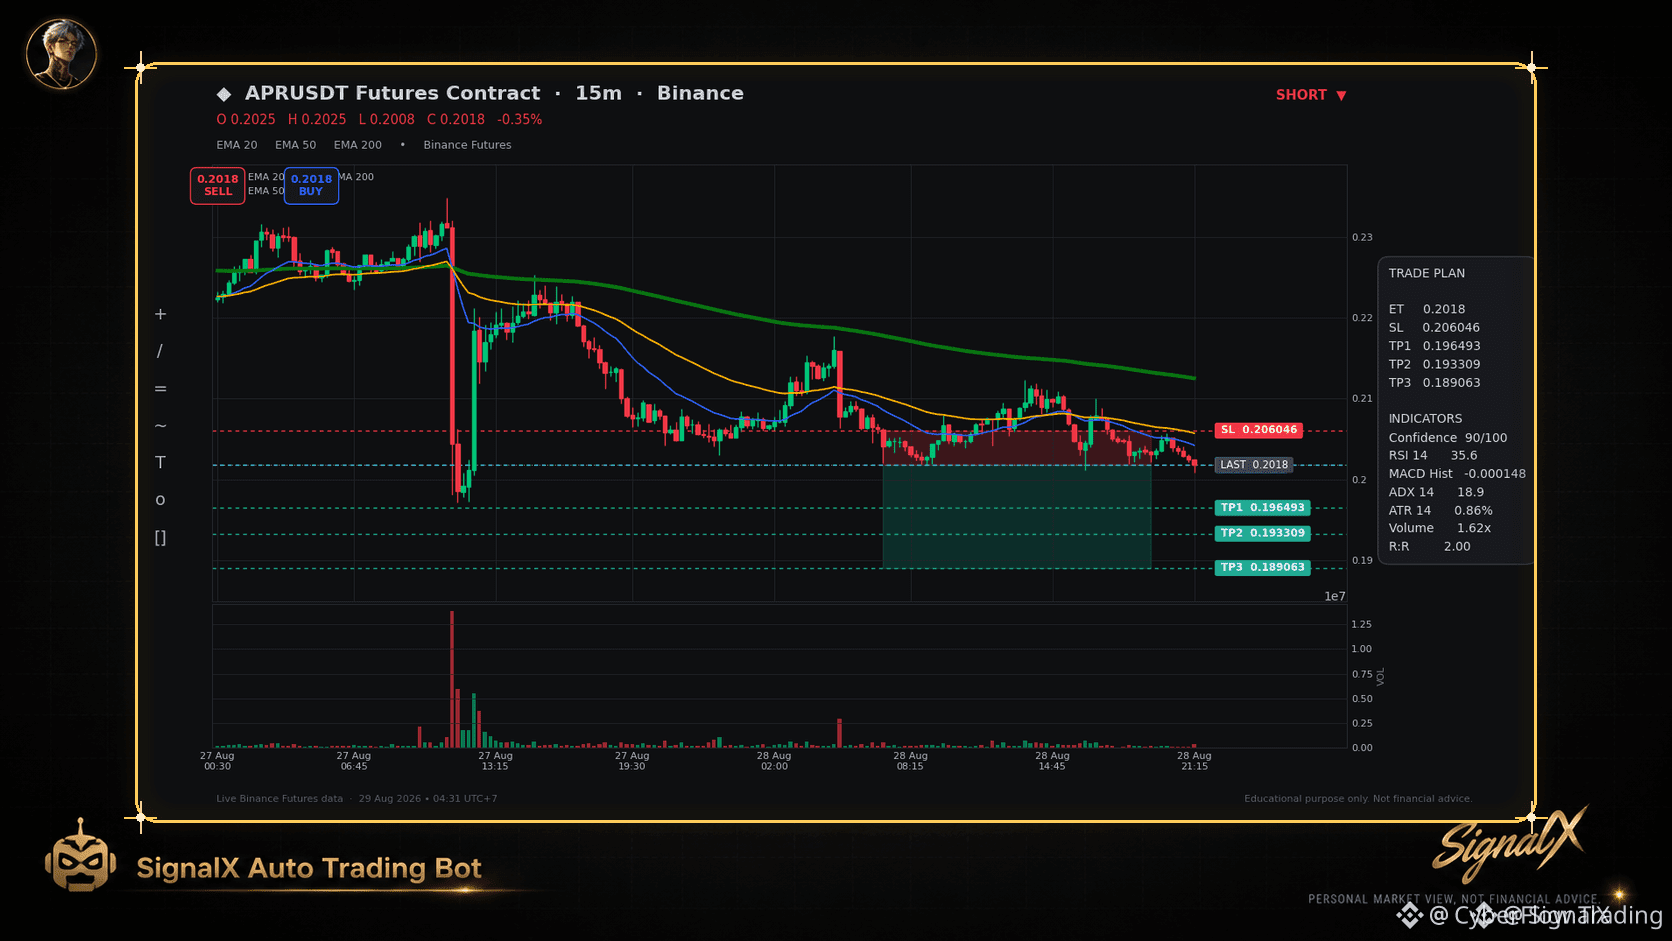
Task: Click the red 0.2018 SELL button
Action: pyautogui.click(x=218, y=185)
